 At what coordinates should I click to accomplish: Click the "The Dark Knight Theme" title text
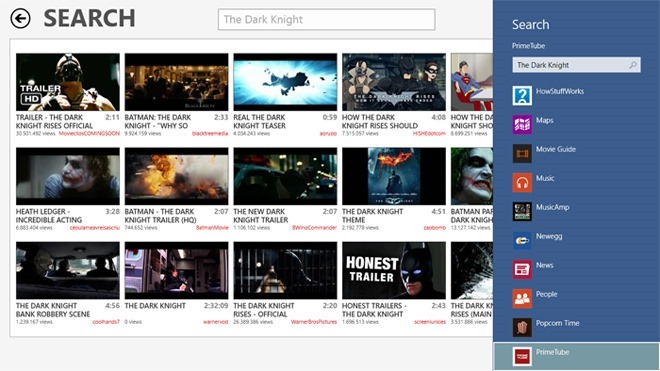[x=373, y=216]
